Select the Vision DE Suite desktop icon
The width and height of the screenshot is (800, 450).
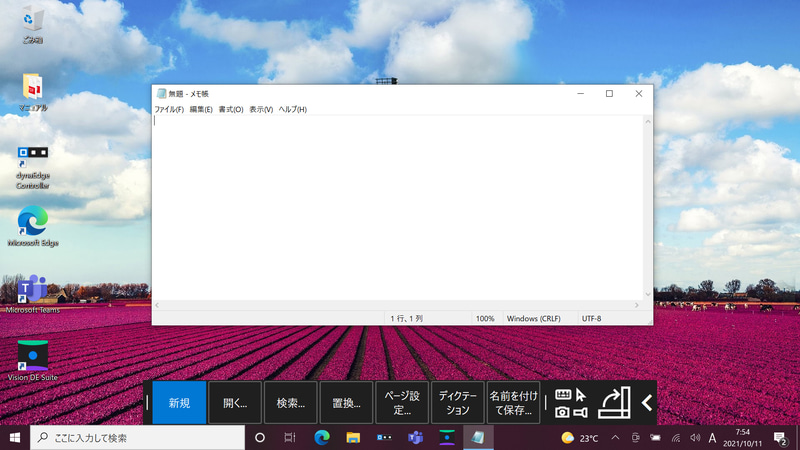(33, 360)
